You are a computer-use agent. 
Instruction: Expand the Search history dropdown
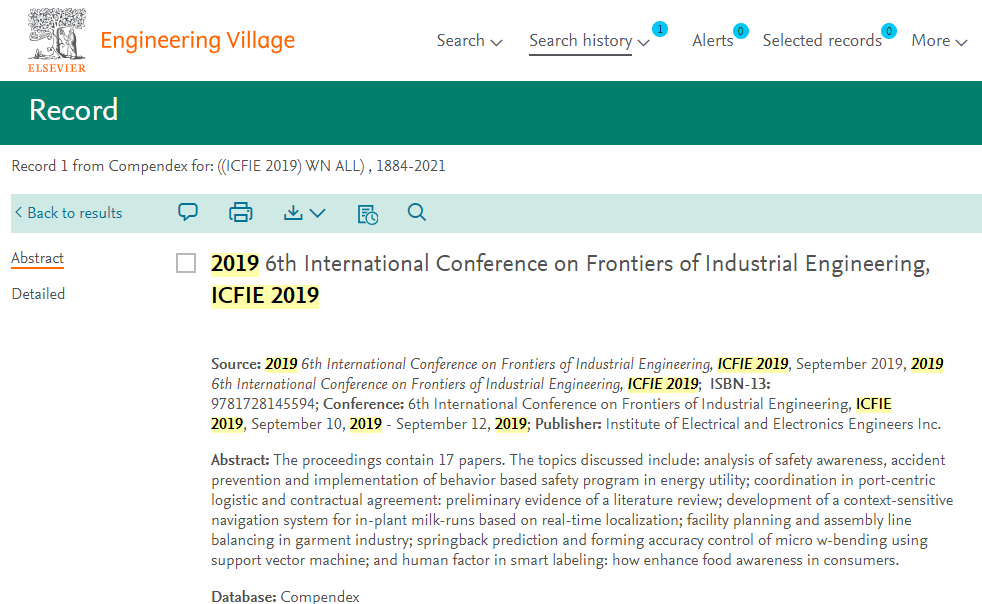click(x=589, y=41)
